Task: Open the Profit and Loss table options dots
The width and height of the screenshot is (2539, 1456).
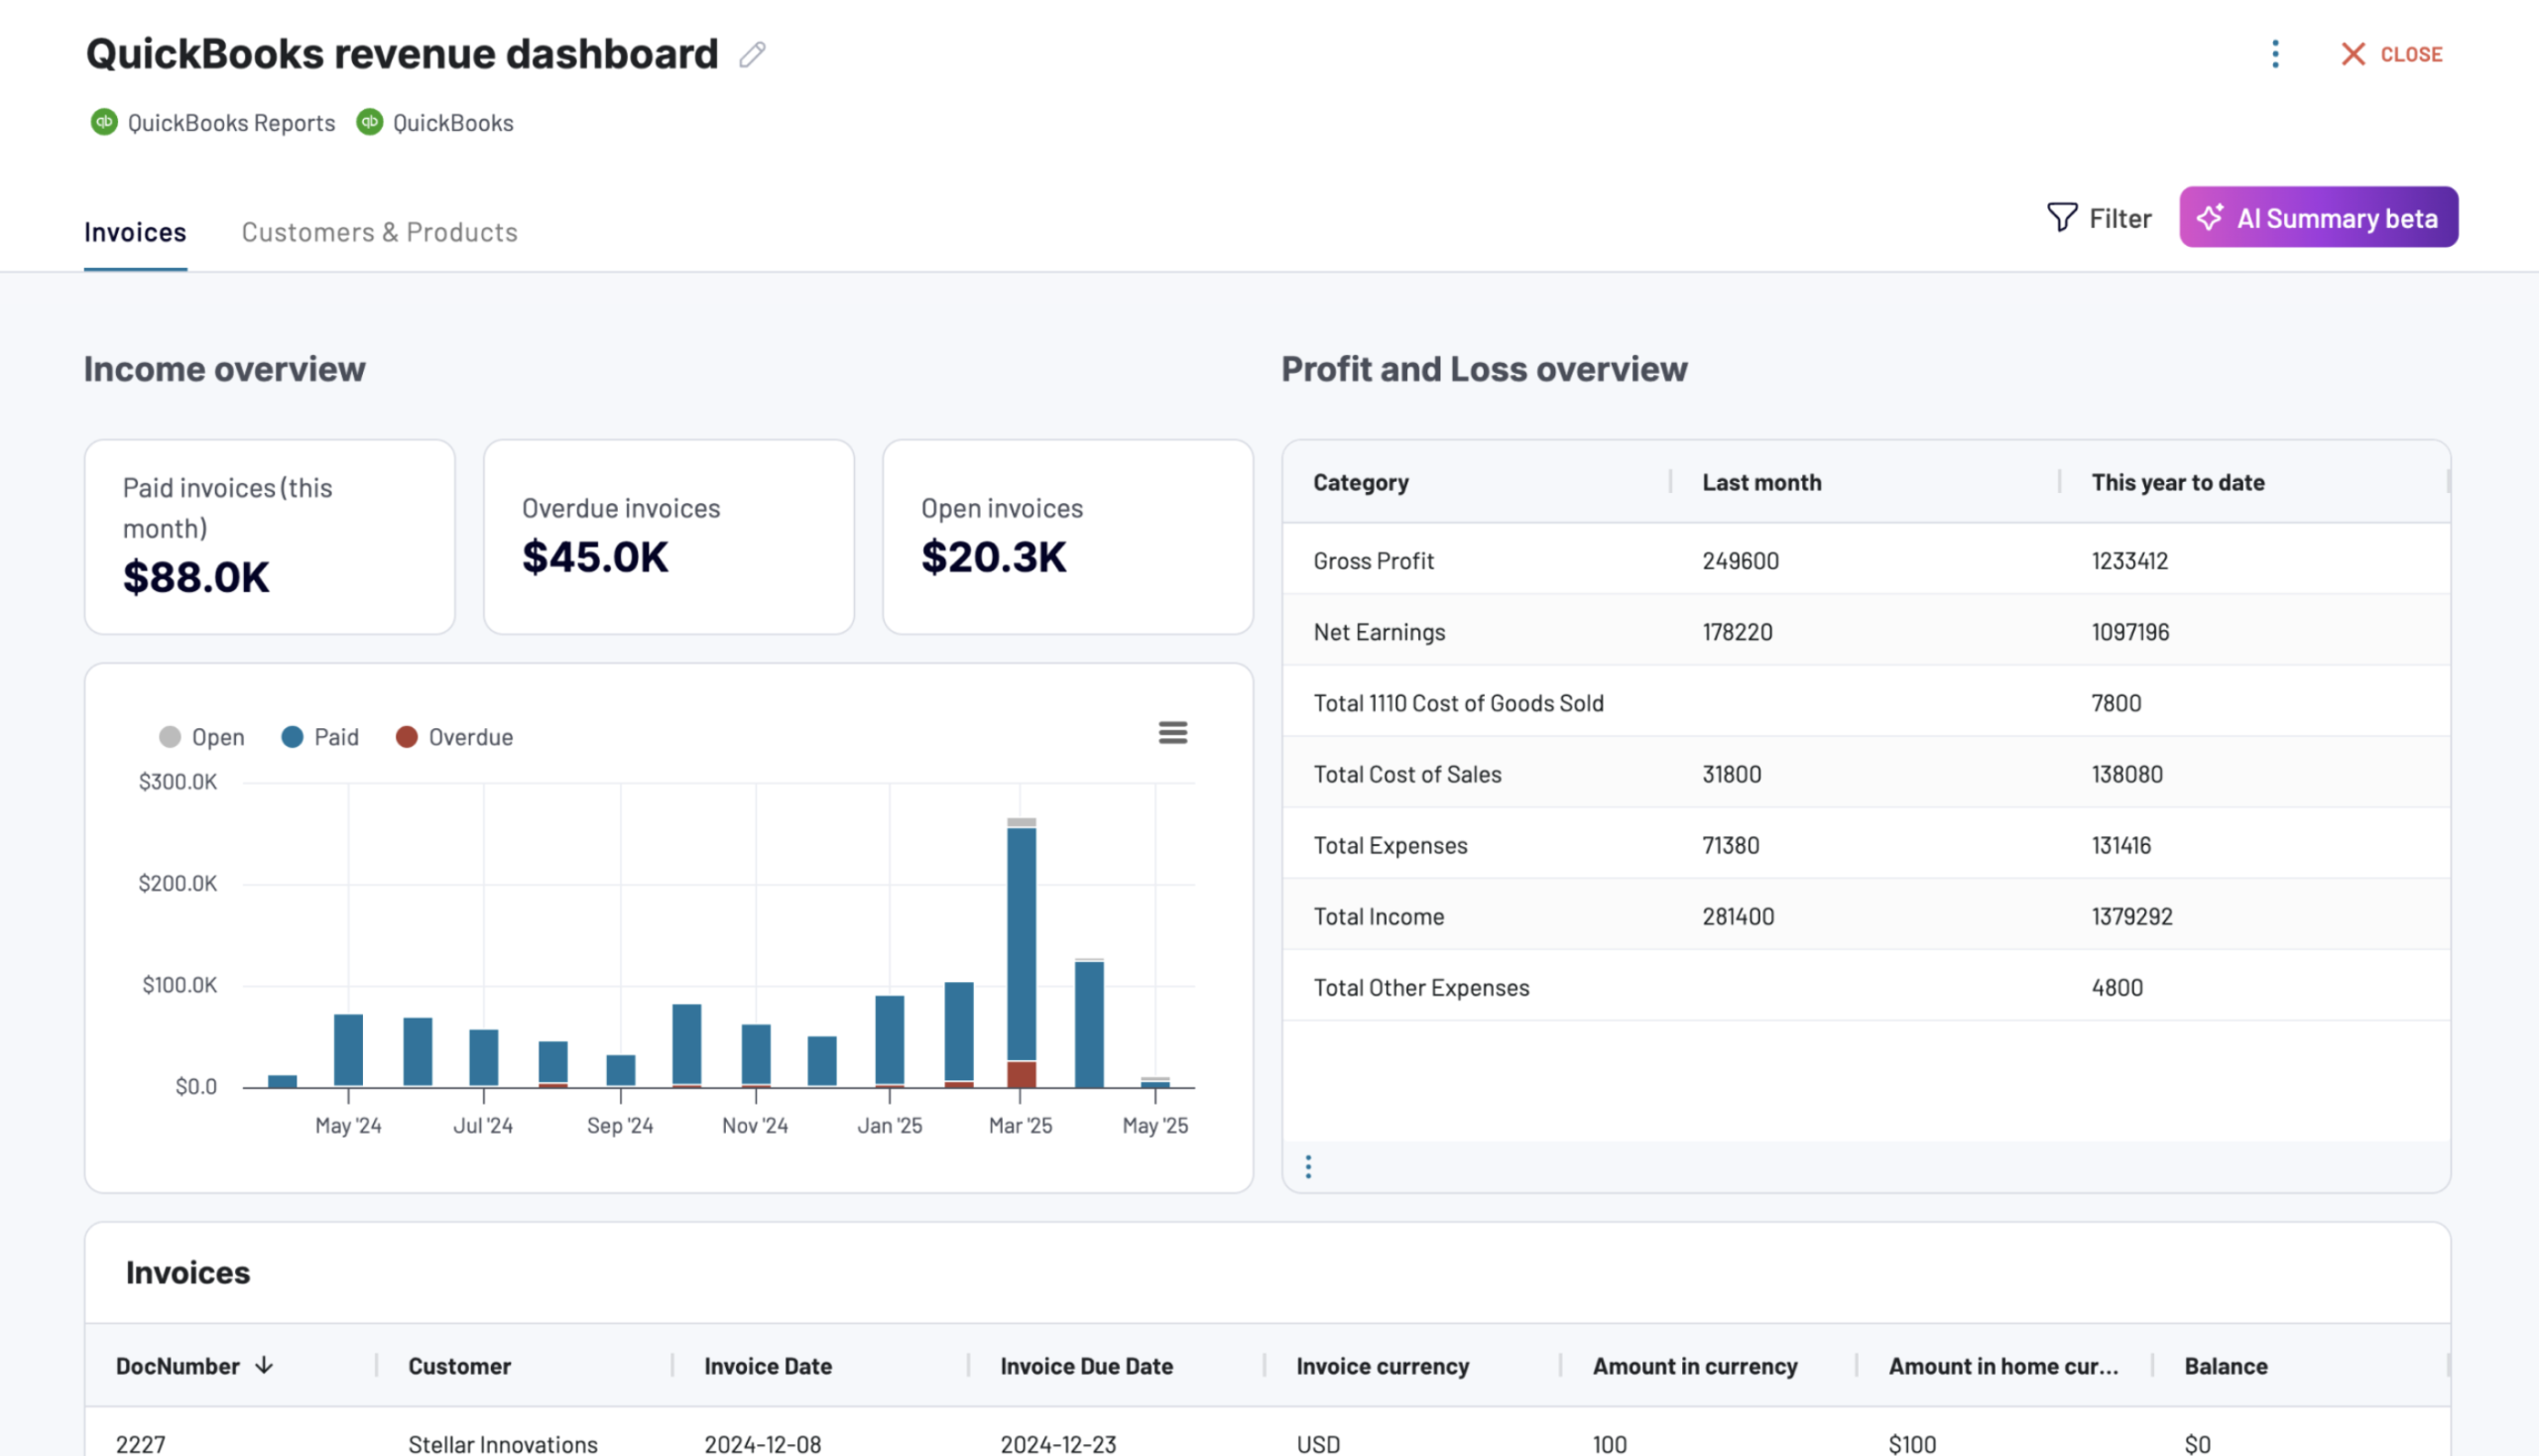Action: [1308, 1167]
